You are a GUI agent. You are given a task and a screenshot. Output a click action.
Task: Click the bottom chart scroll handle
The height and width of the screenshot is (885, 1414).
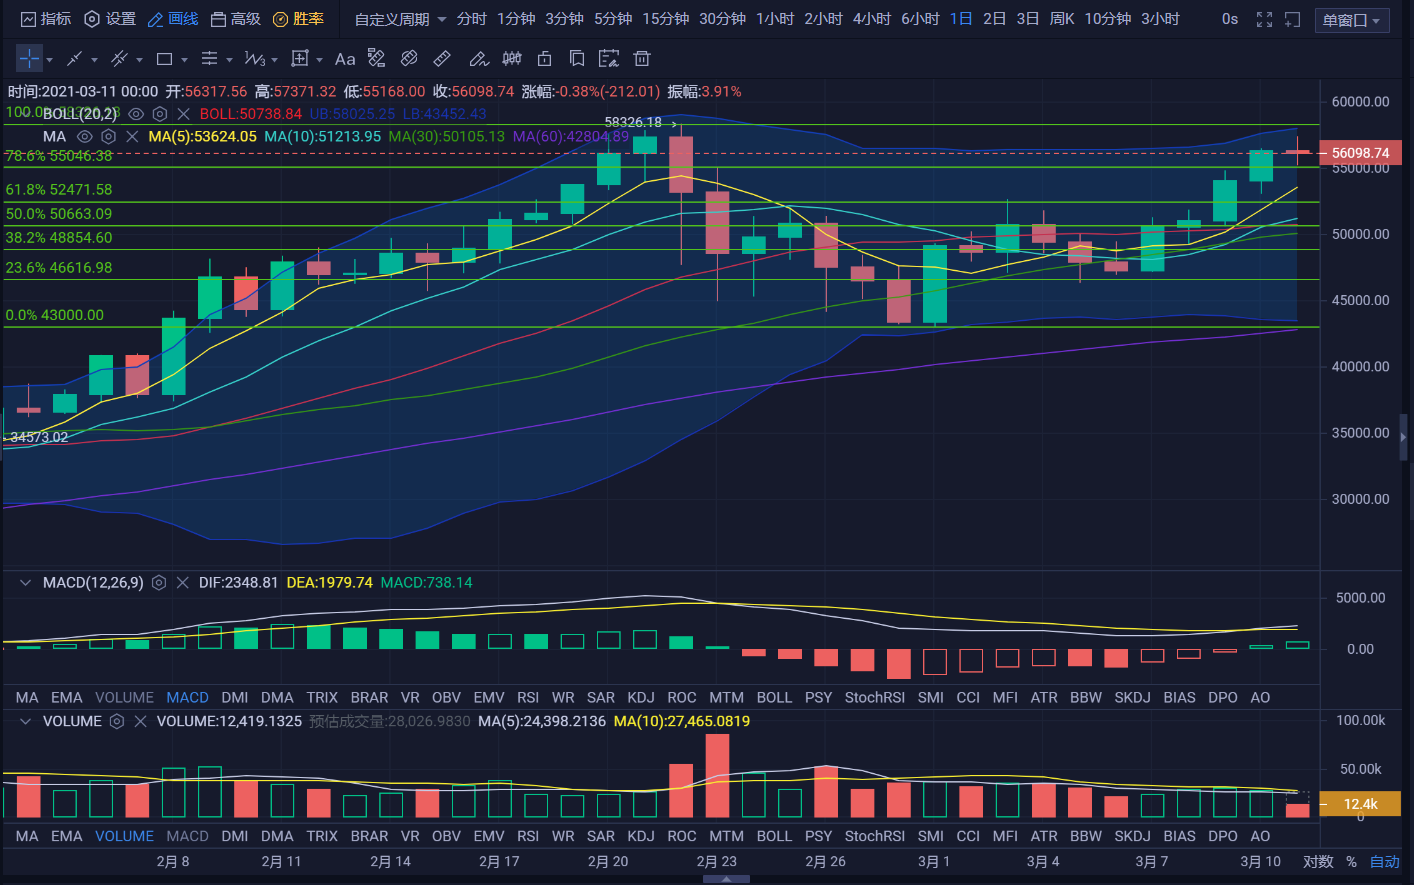[x=726, y=879]
